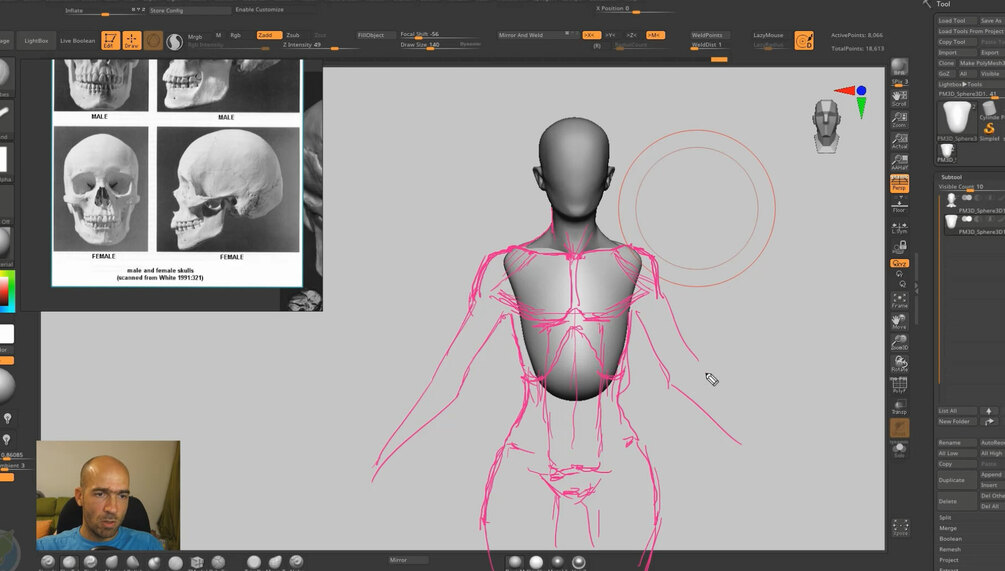Select the Frame mesh icon
1005x571 pixels.
(899, 300)
